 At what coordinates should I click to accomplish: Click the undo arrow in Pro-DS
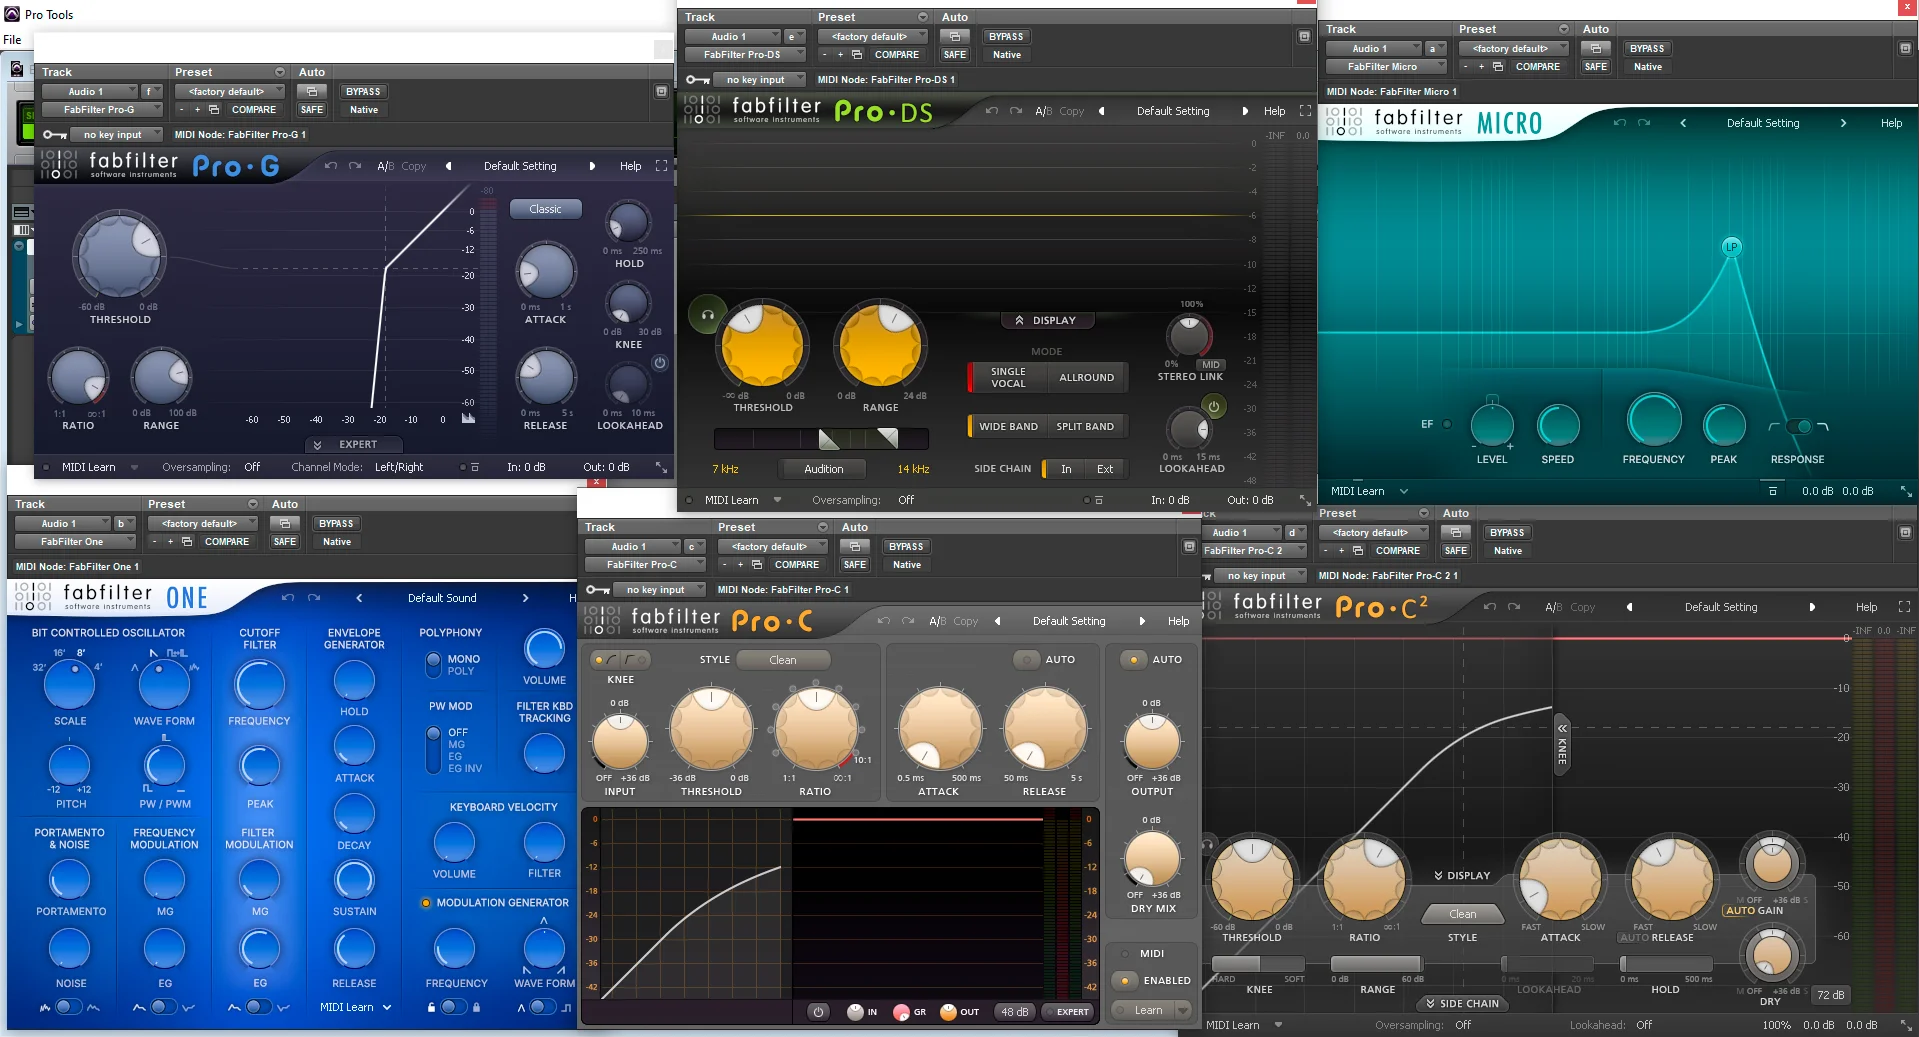click(991, 111)
